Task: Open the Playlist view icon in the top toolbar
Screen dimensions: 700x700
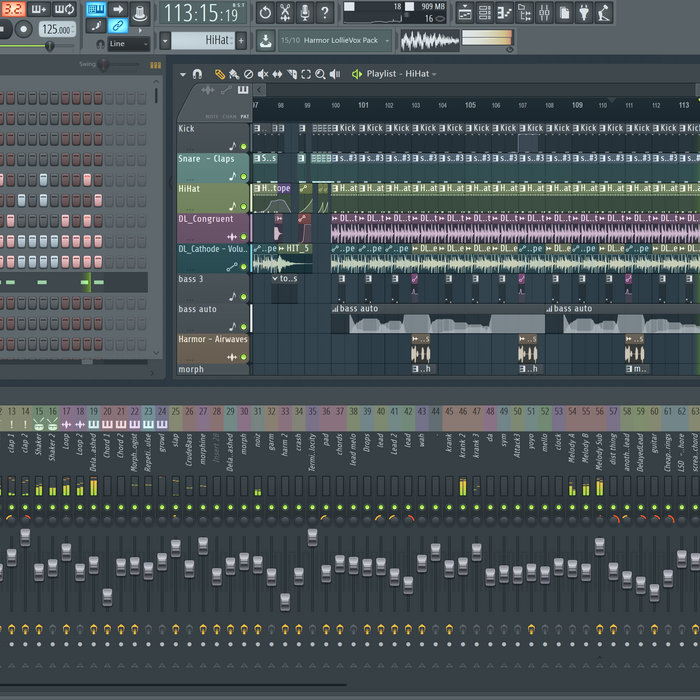Action: 464,13
